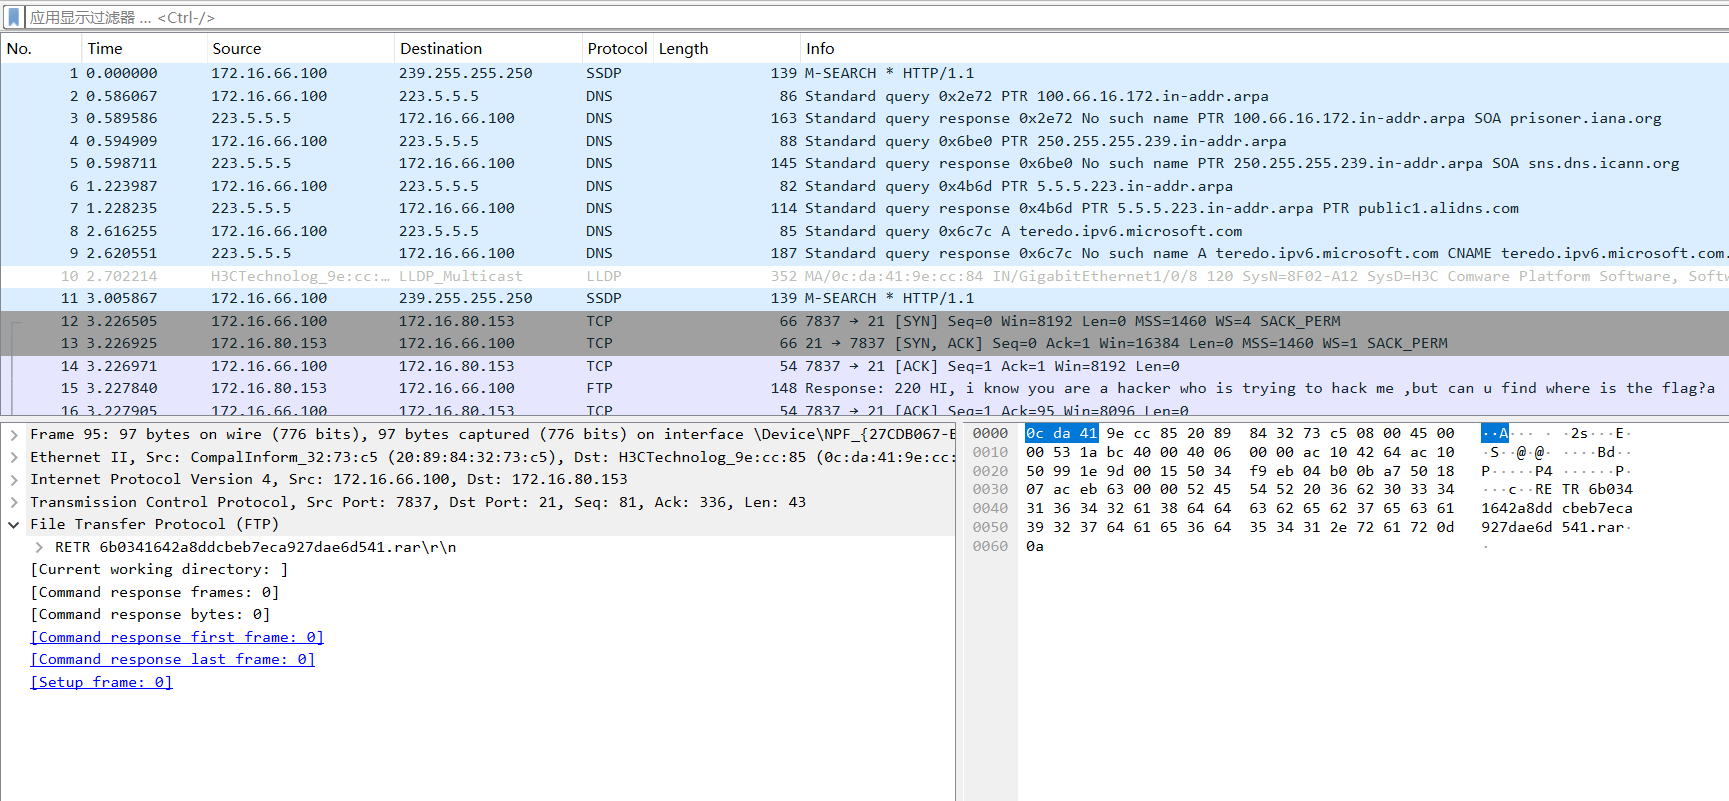
Task: Focus the display filter input field
Action: point(875,17)
